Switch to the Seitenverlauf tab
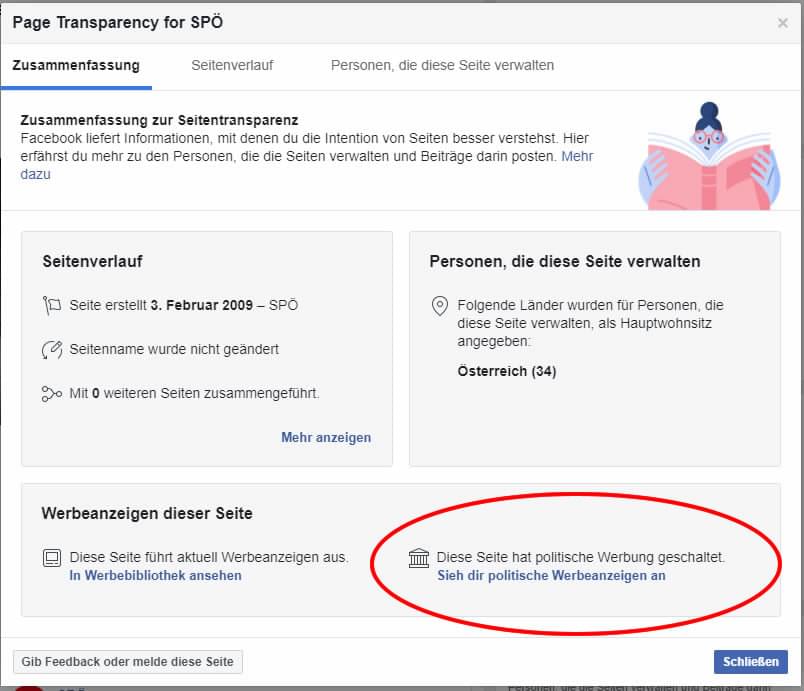Image resolution: width=804 pixels, height=691 pixels. [232, 66]
